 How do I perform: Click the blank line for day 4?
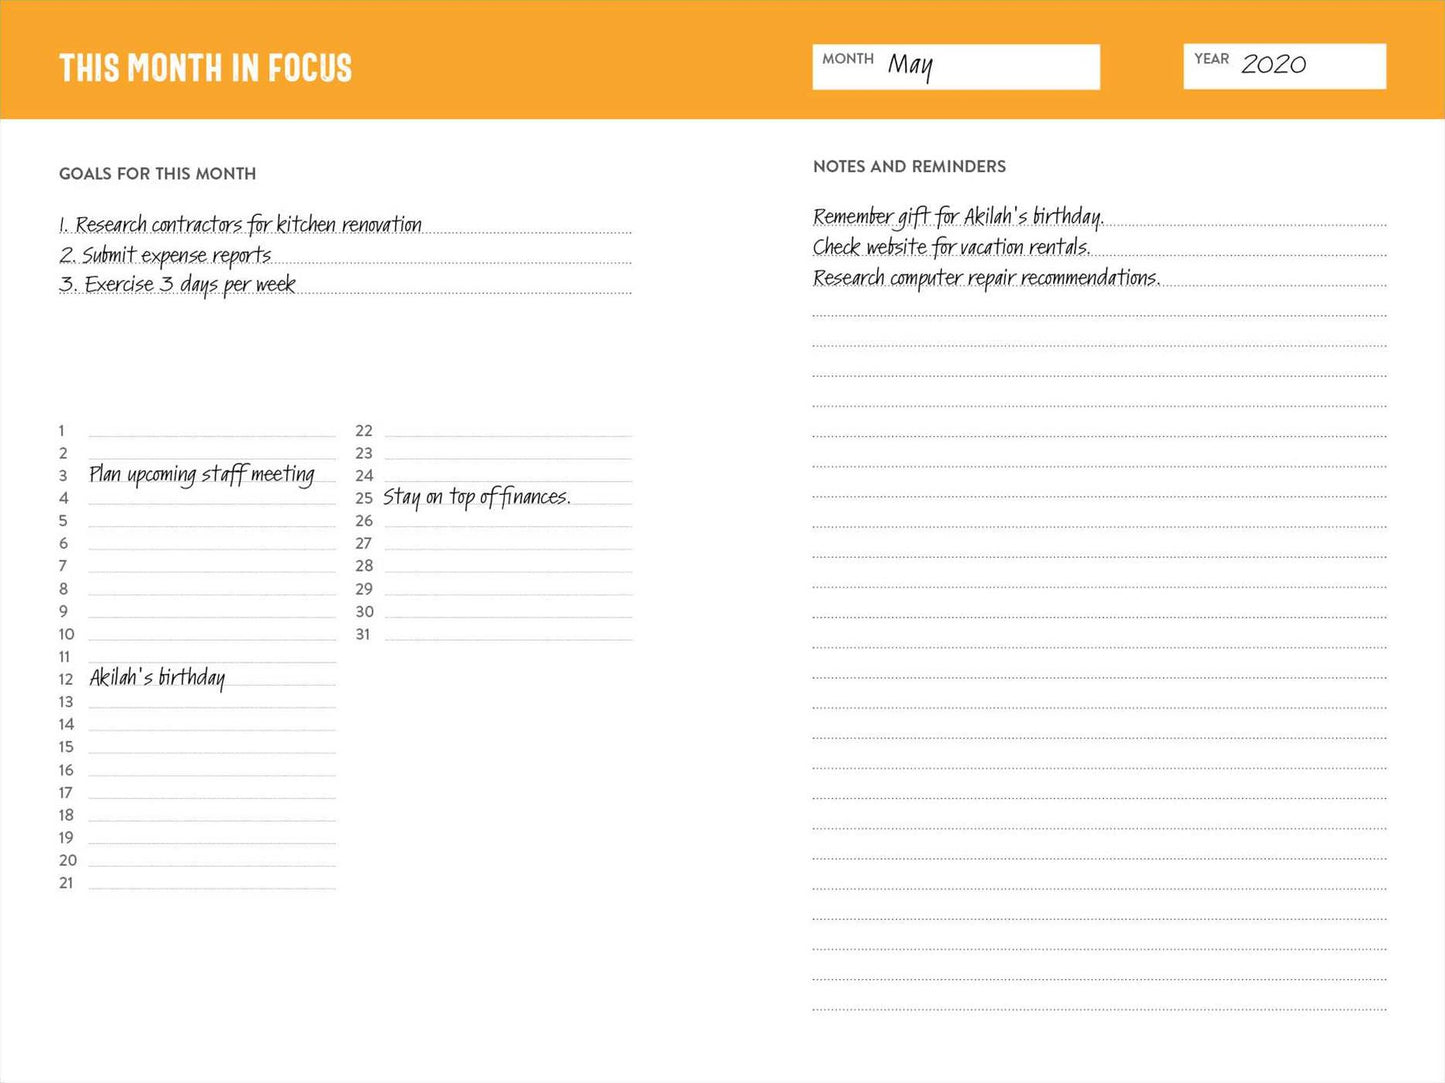(x=212, y=498)
